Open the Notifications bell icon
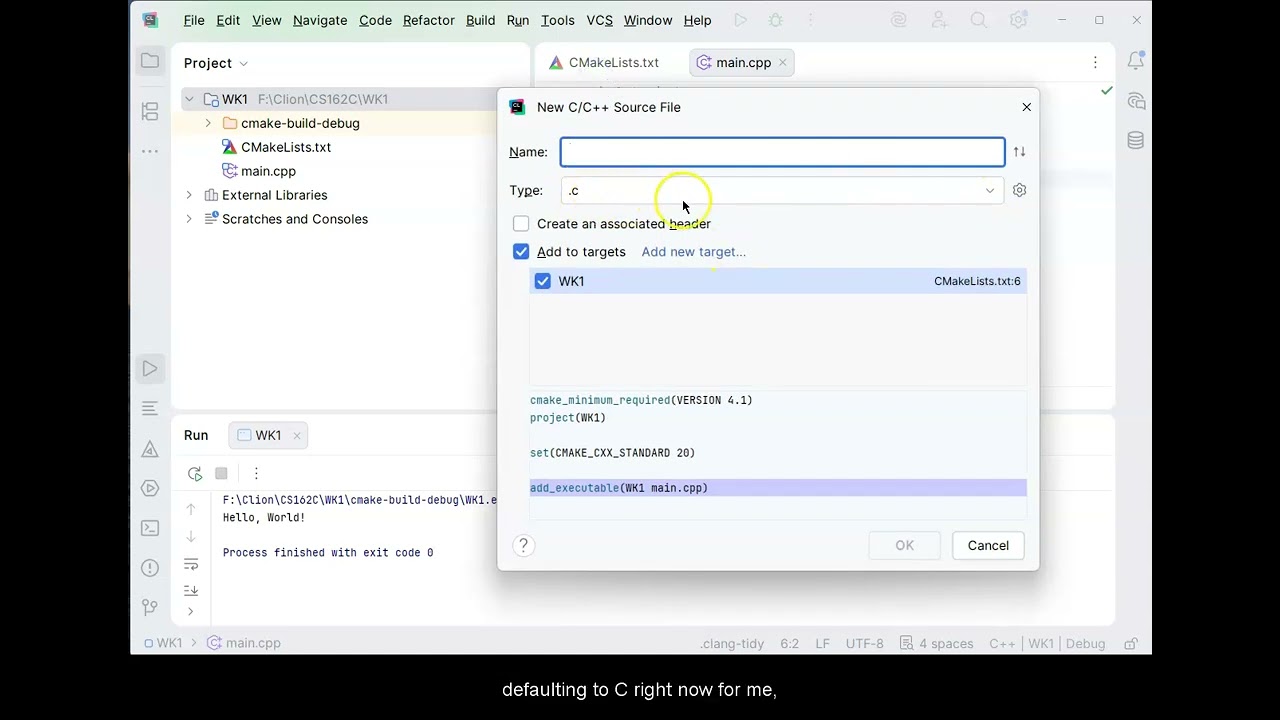 click(x=1135, y=62)
